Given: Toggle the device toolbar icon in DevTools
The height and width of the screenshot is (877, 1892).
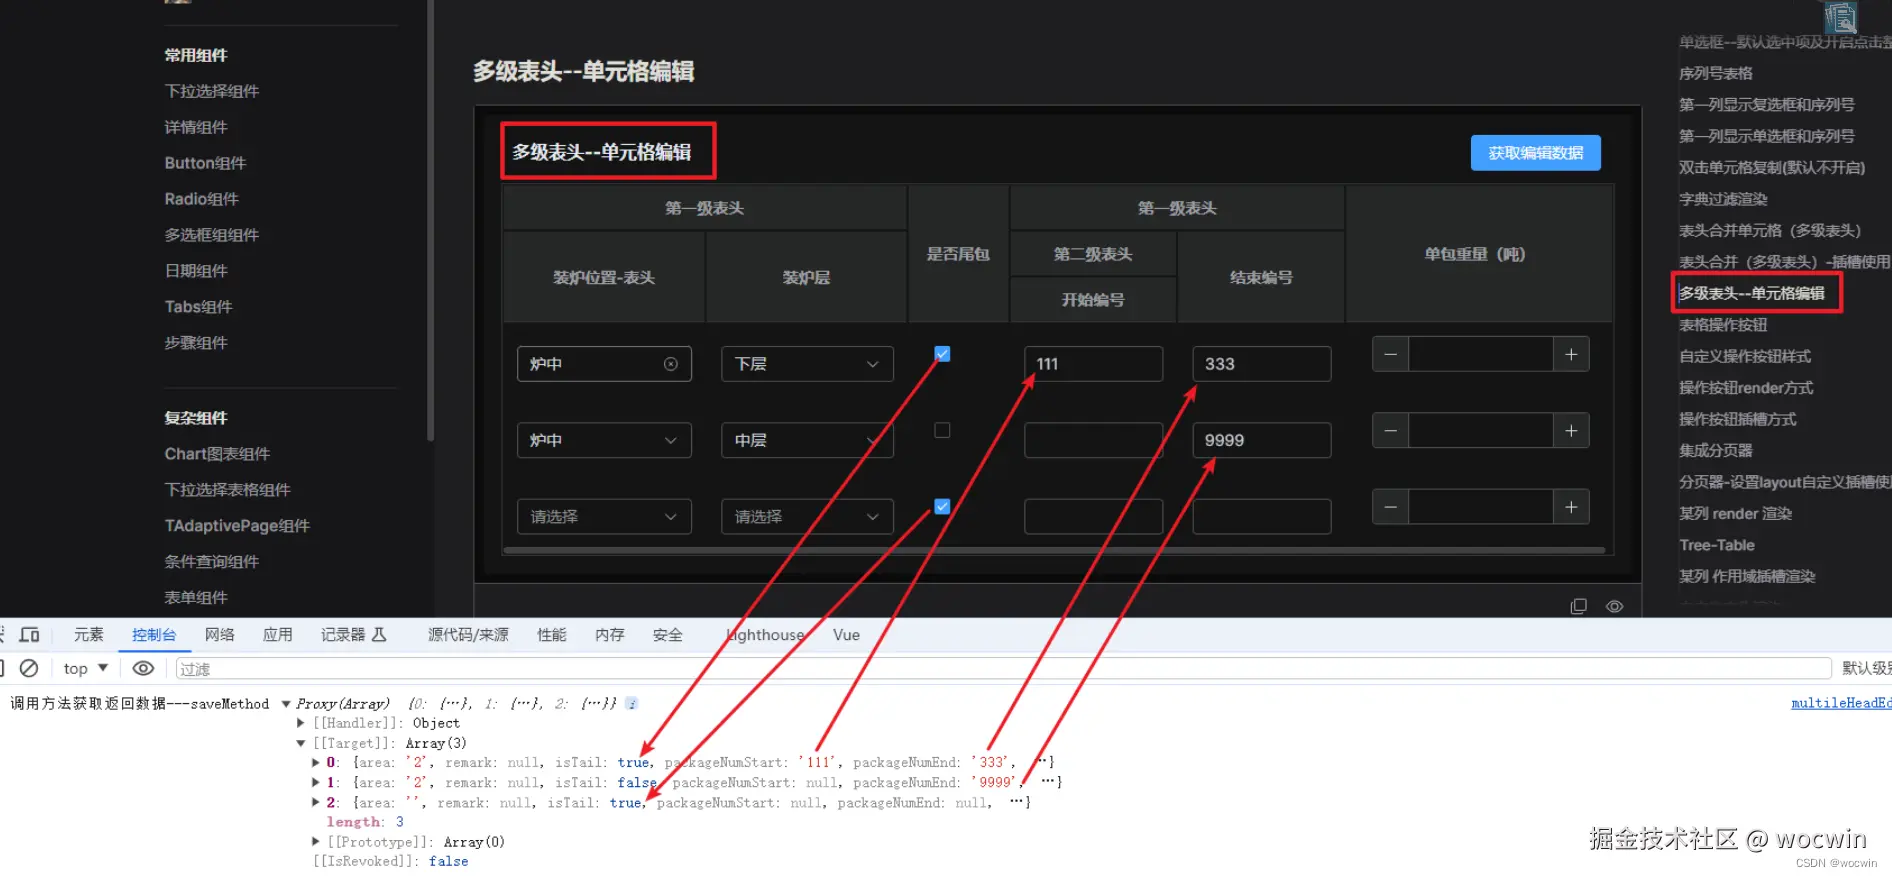Looking at the screenshot, I should [29, 635].
